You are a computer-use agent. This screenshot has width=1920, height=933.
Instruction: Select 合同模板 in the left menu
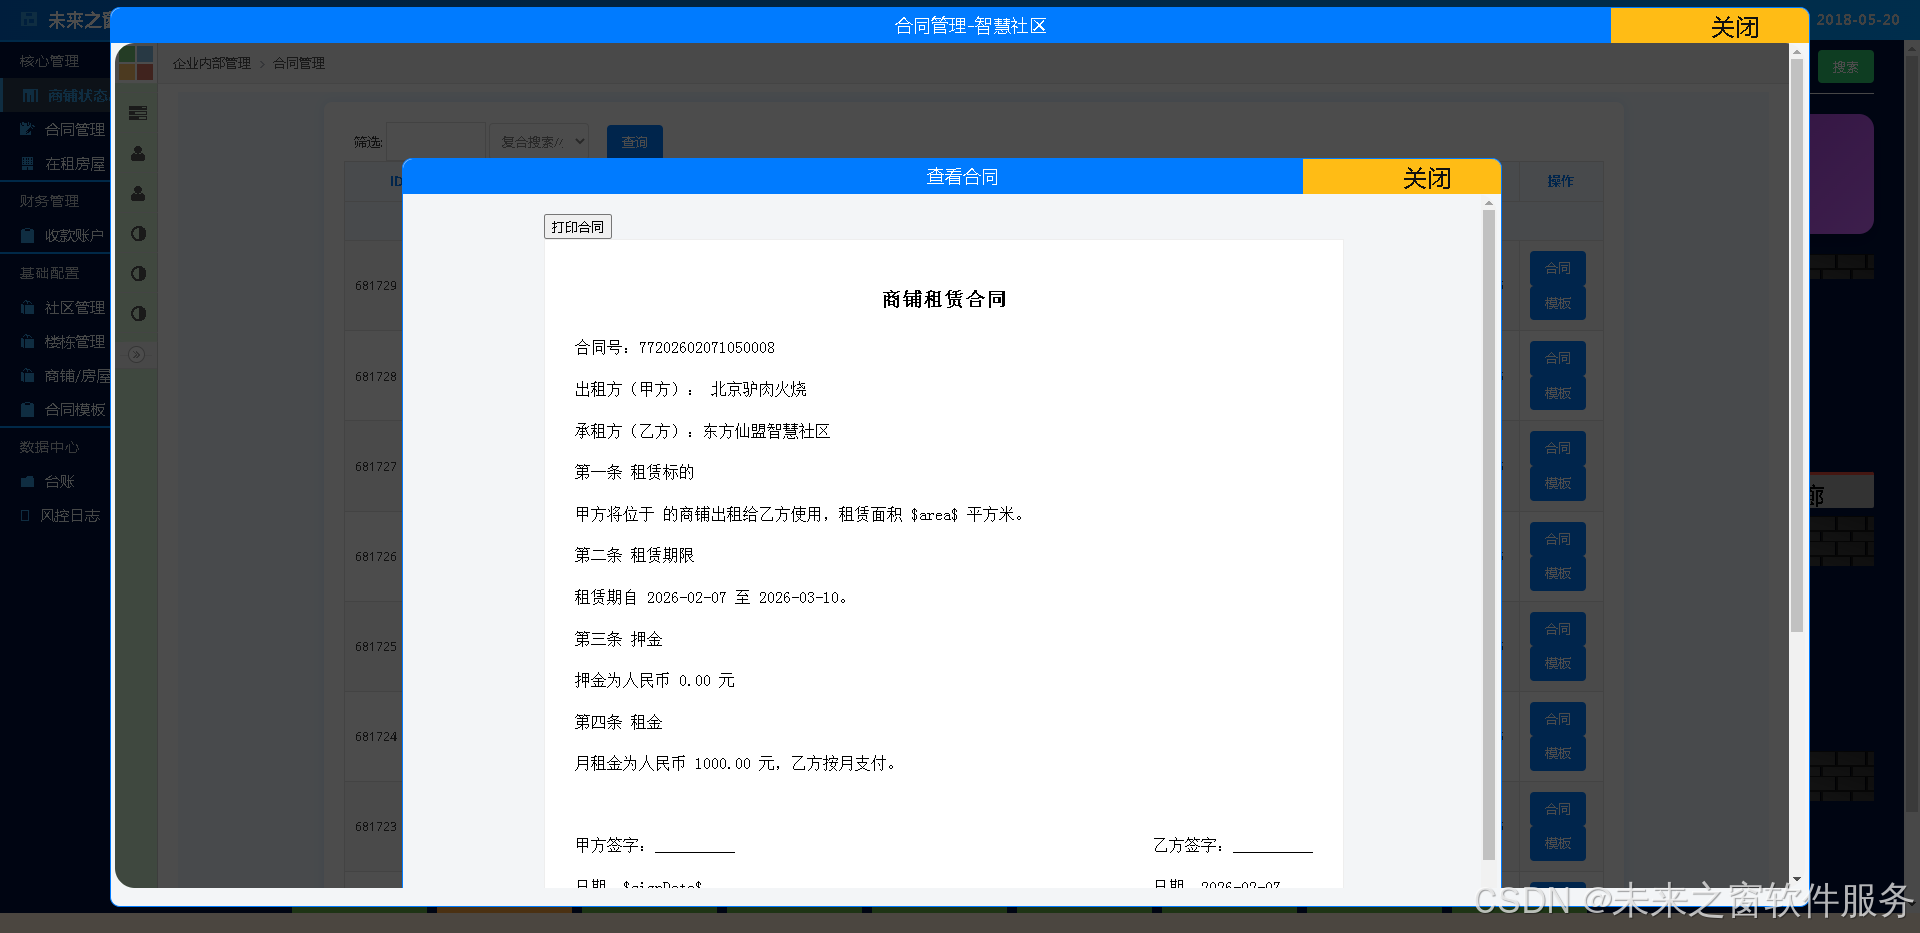point(74,410)
